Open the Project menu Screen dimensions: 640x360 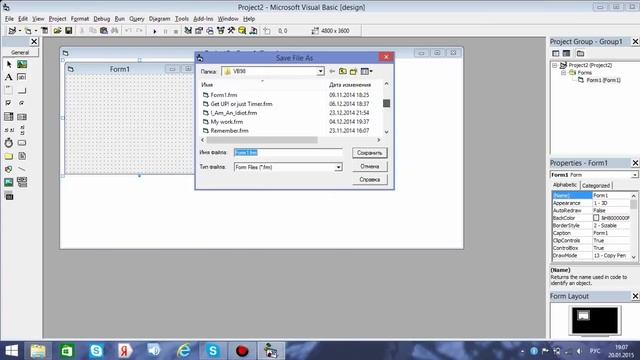(x=57, y=19)
